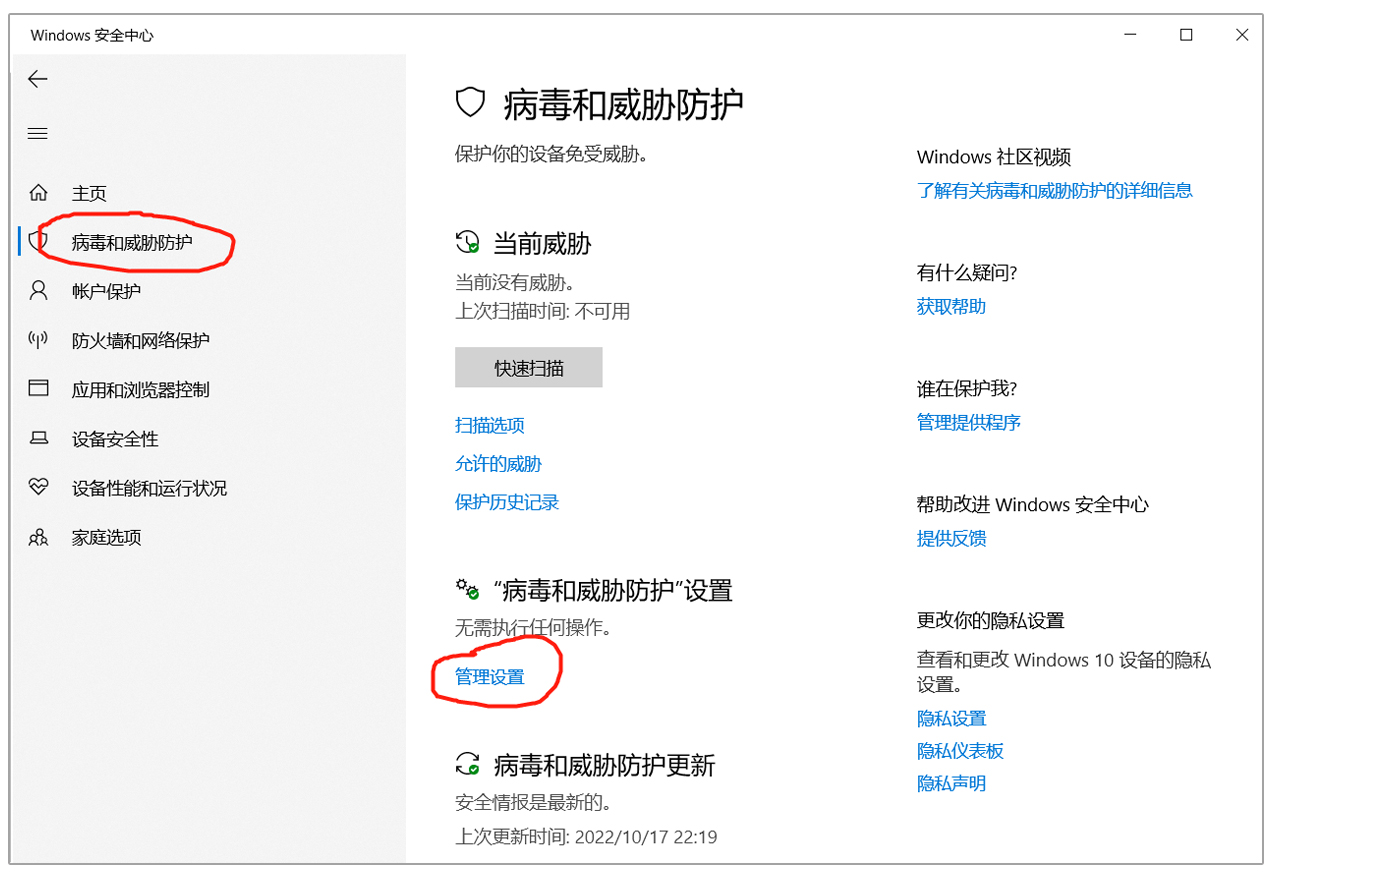The height and width of the screenshot is (878, 1400).
Task: Open the 扫描选项 link
Action: [490, 425]
